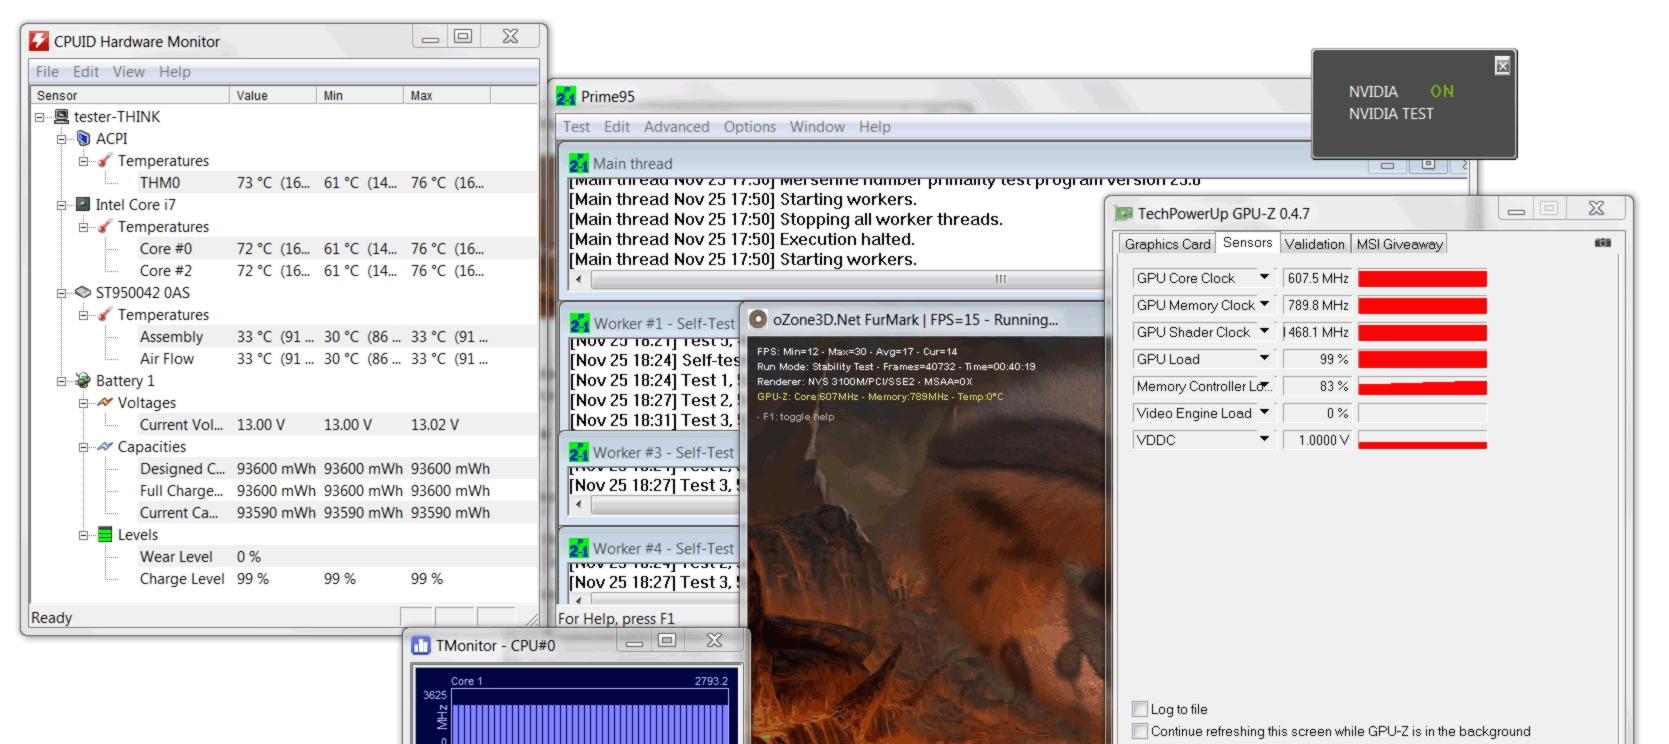This screenshot has width=1669, height=744.
Task: Click the green Levels icon
Action: pos(105,535)
